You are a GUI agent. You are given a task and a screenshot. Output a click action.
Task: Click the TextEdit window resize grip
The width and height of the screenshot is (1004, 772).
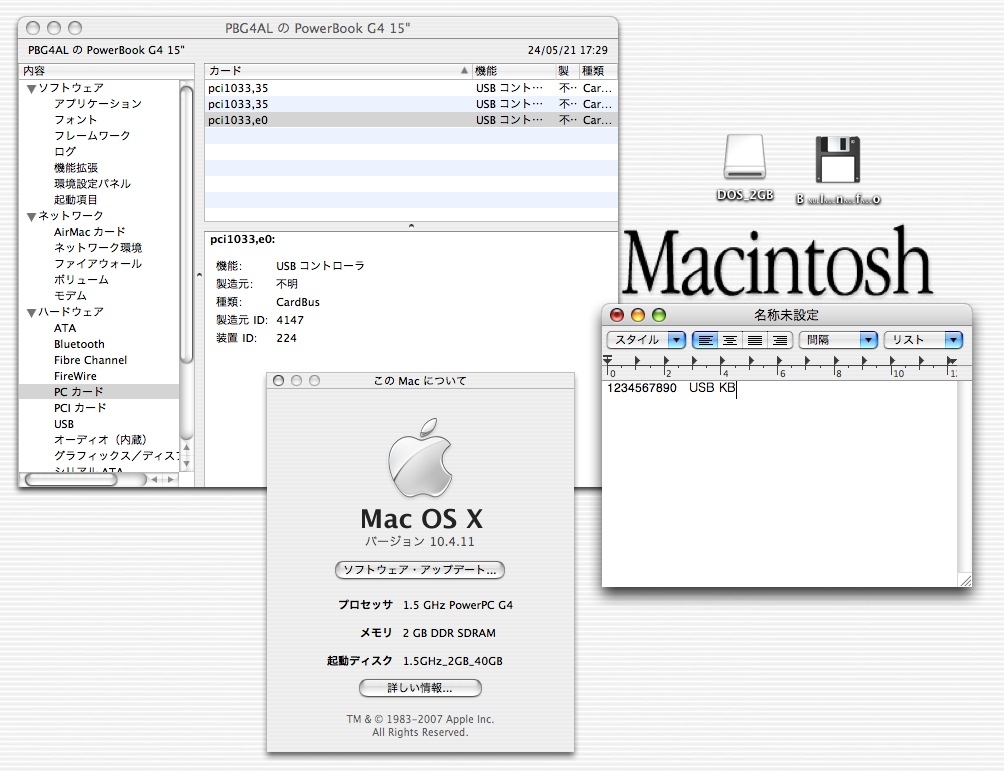[x=965, y=580]
